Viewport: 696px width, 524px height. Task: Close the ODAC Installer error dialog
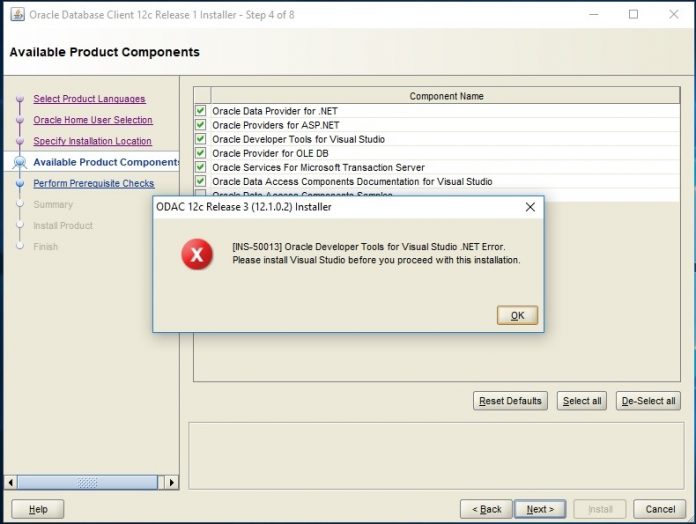[x=530, y=207]
